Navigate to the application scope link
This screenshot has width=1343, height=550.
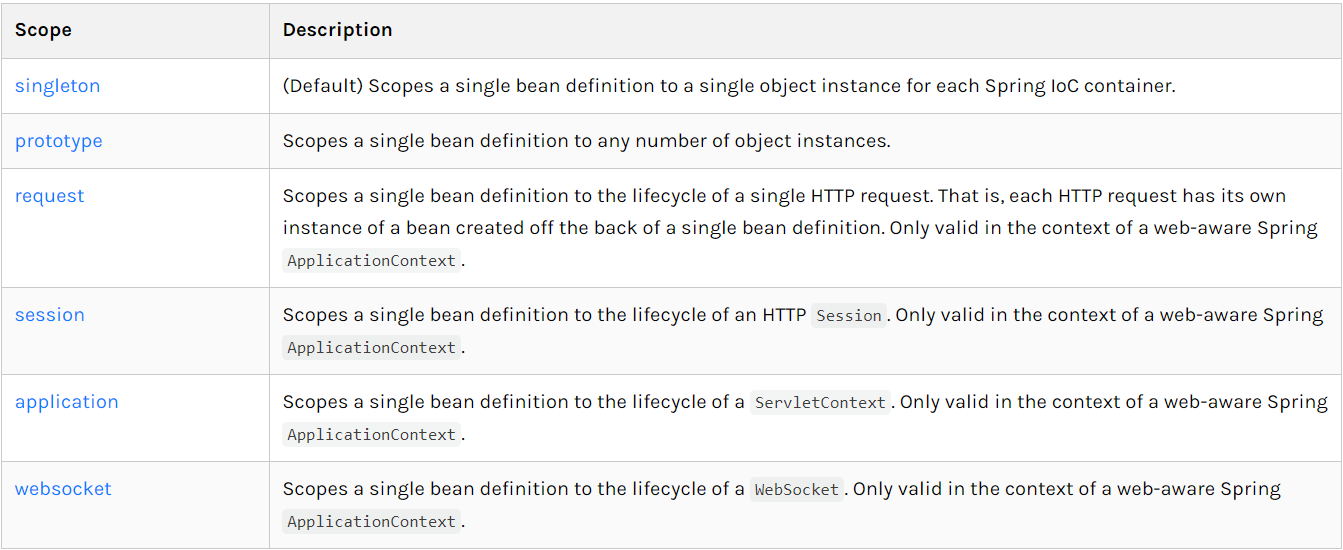point(66,402)
